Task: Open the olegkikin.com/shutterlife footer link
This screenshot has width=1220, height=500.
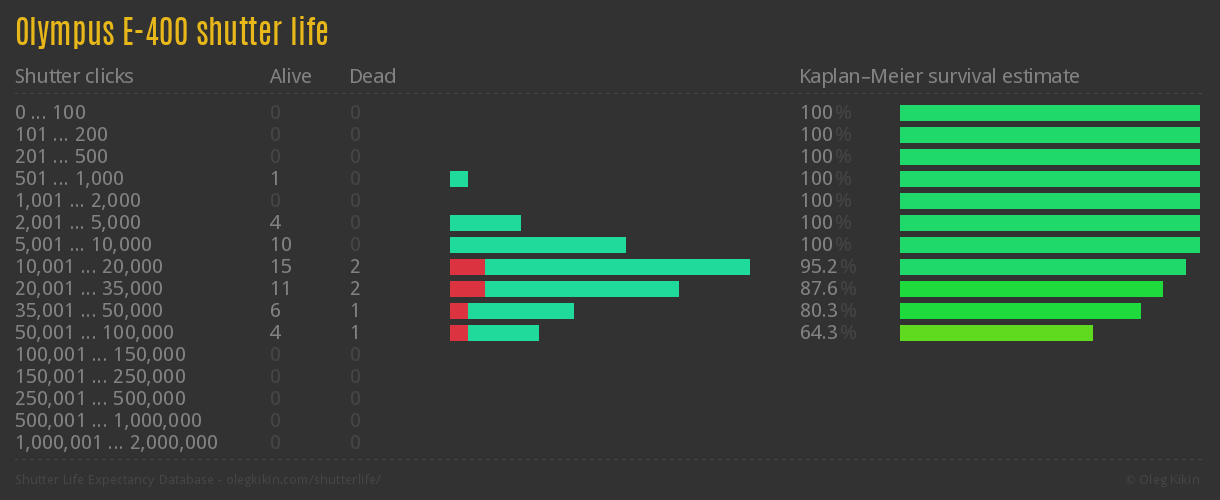Action: tap(198, 480)
